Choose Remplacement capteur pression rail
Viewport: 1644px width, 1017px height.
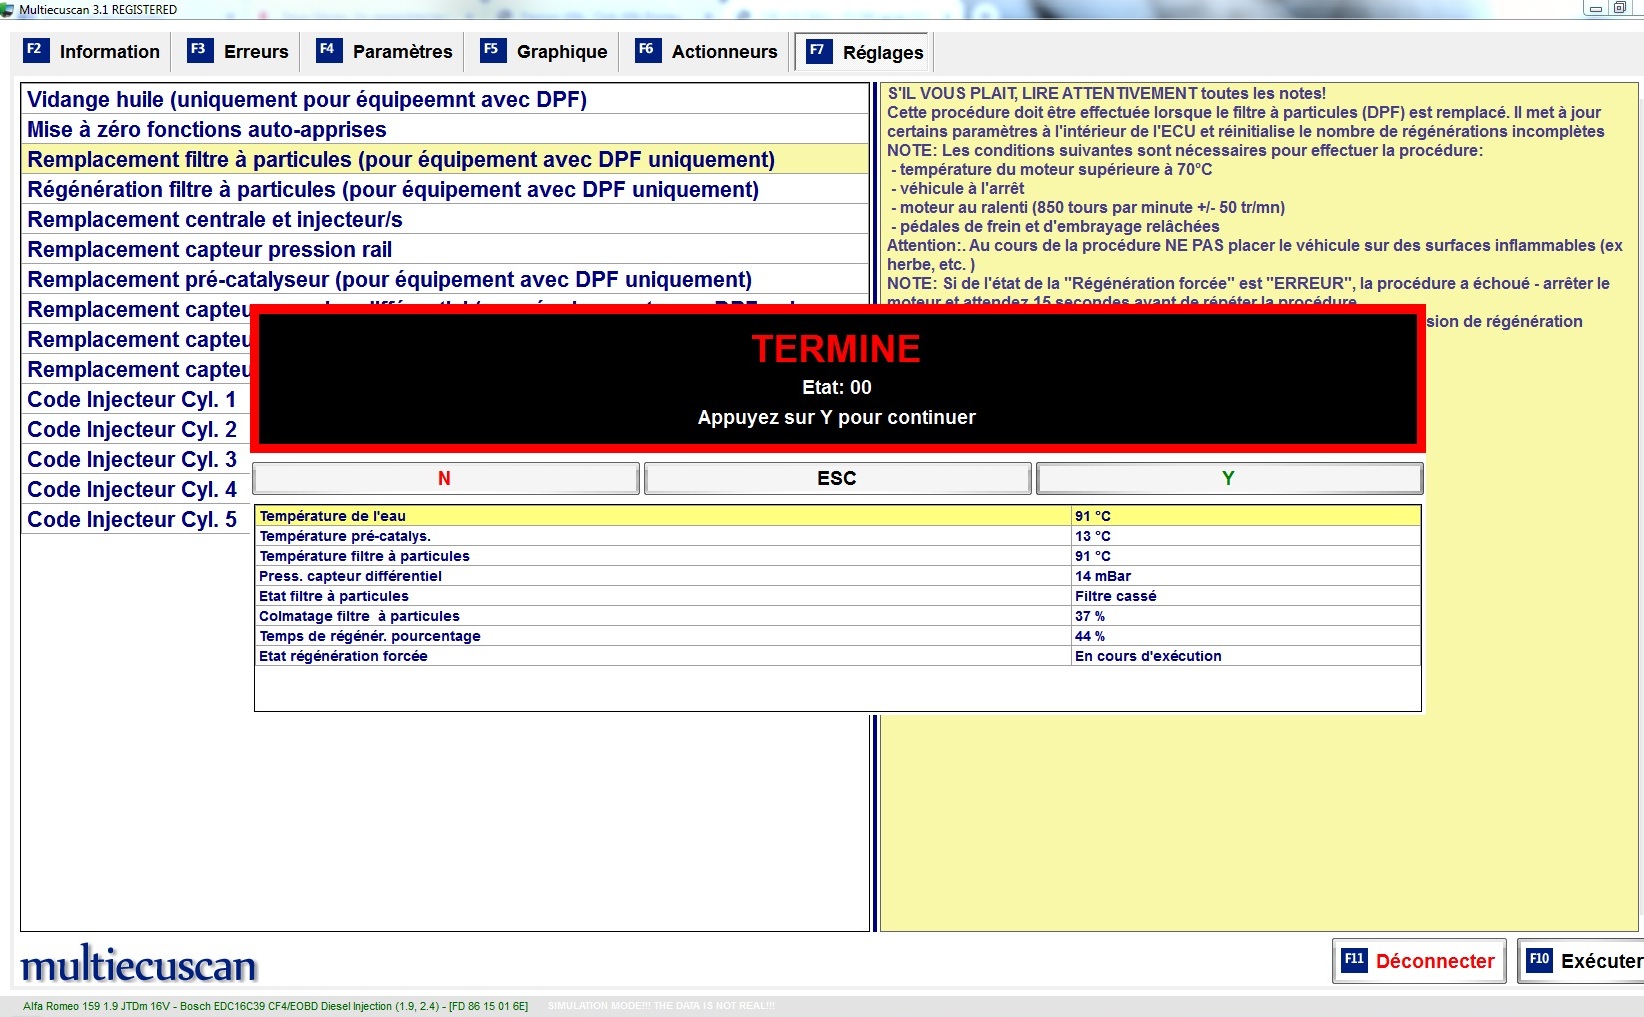click(x=210, y=250)
